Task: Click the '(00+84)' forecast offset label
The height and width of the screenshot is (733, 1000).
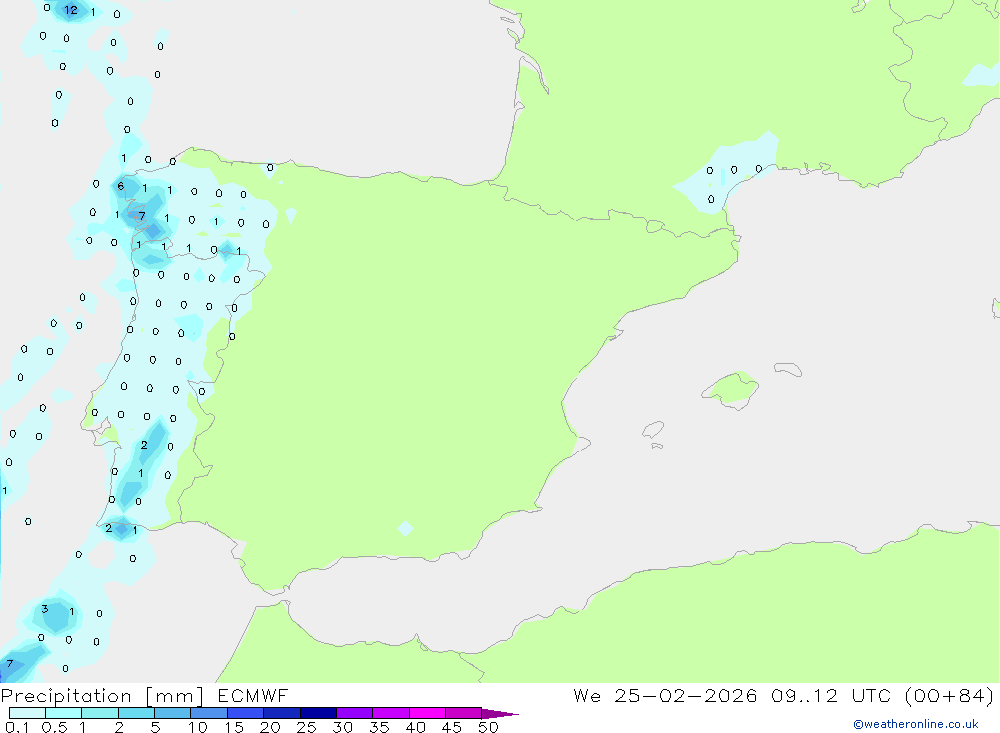Action: tap(949, 695)
